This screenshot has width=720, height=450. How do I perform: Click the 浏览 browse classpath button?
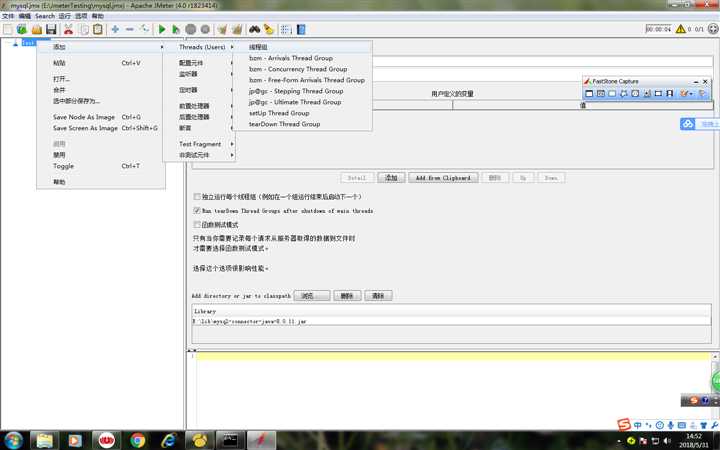(312, 296)
